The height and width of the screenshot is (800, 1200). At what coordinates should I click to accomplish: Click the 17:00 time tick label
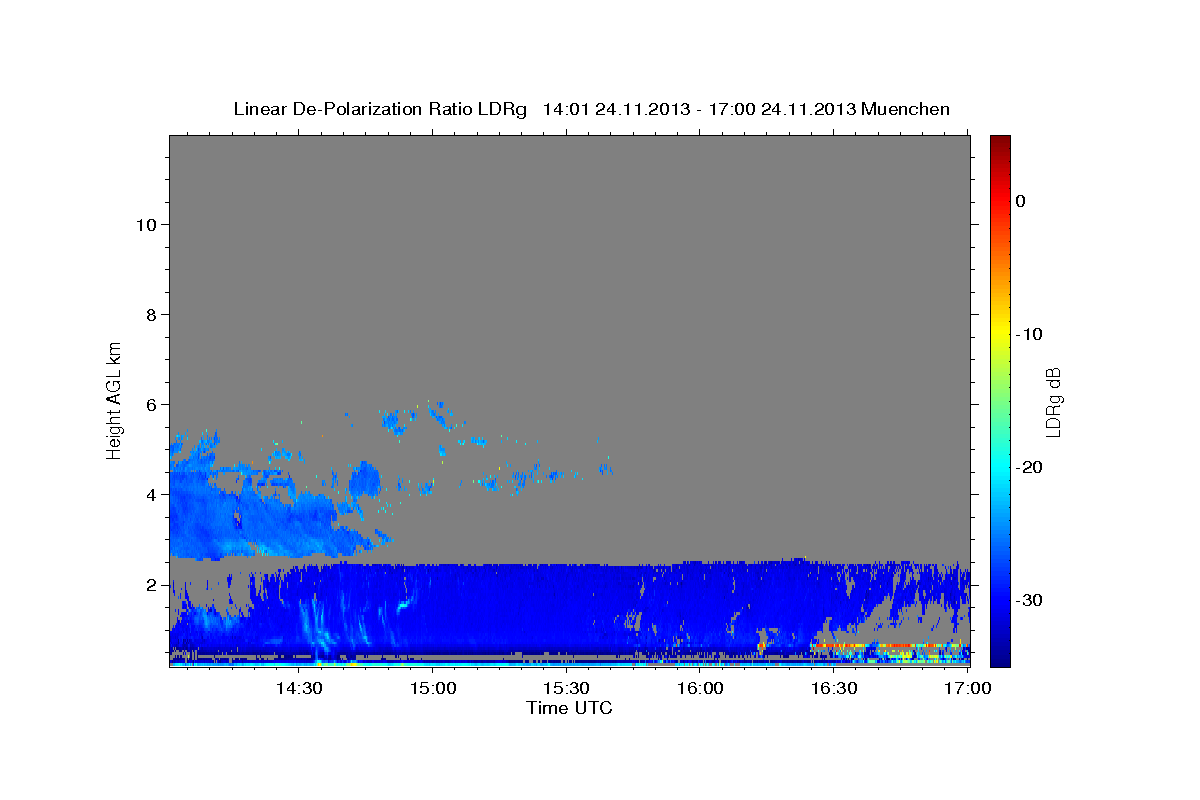pos(966,688)
